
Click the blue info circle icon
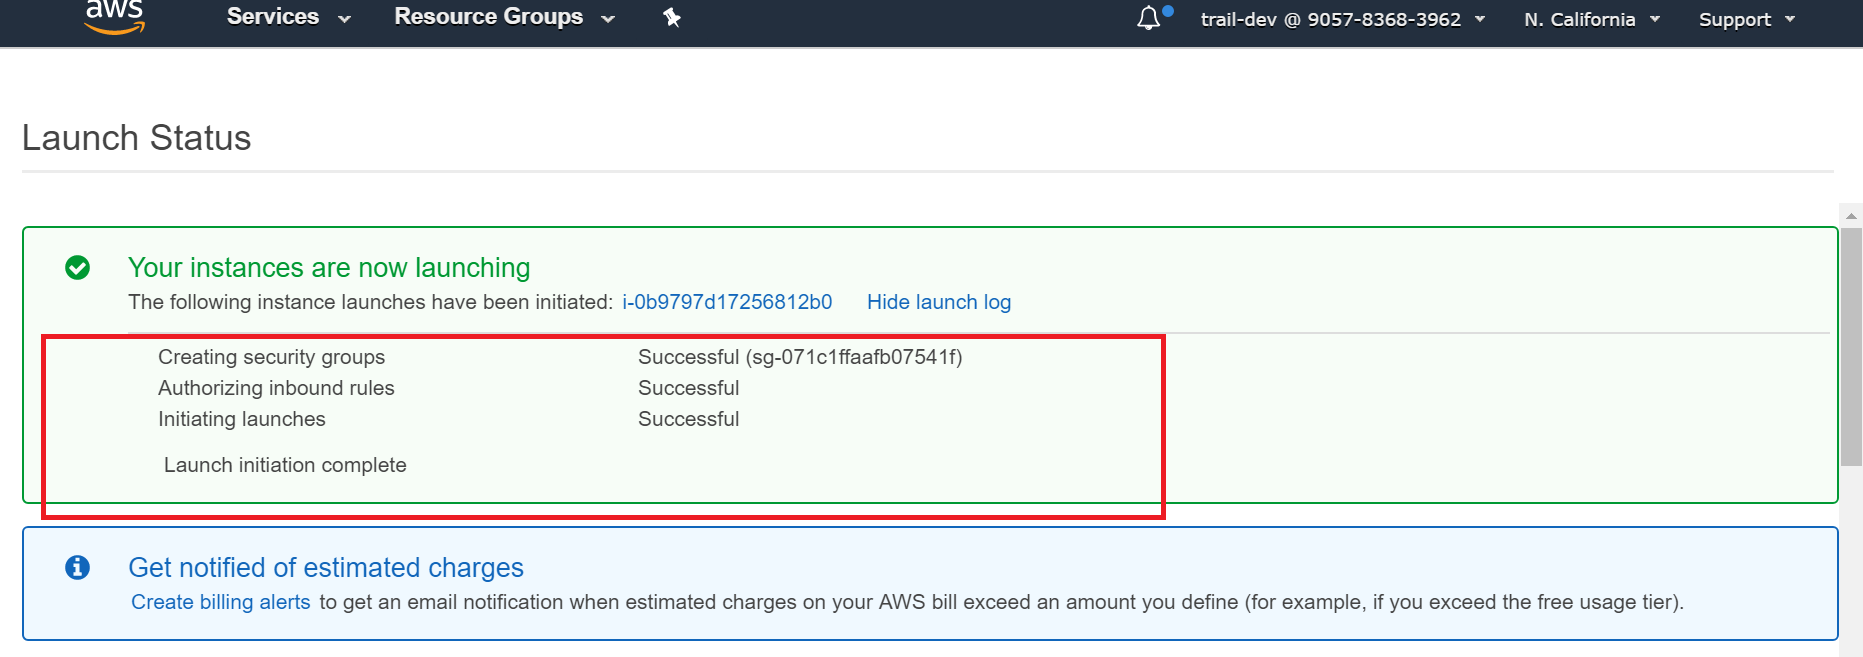tap(77, 568)
